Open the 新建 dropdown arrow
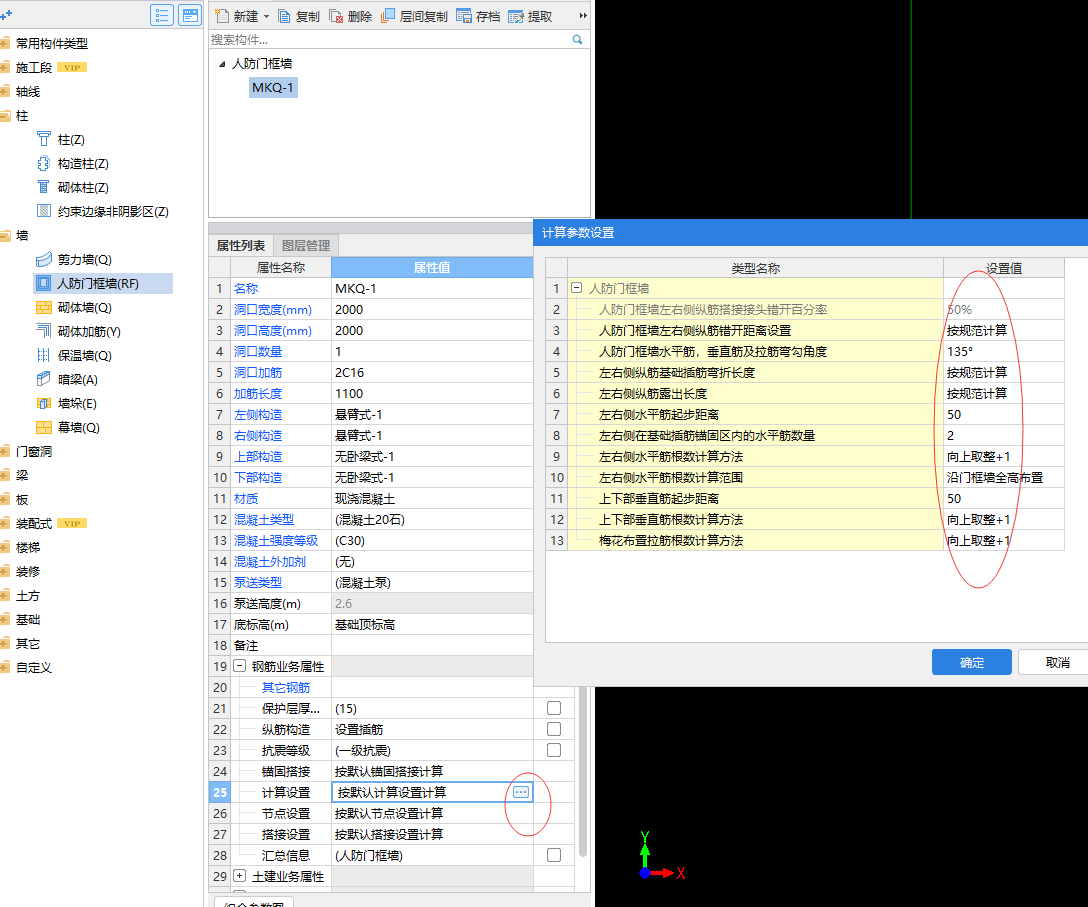The image size is (1088, 907). point(266,17)
